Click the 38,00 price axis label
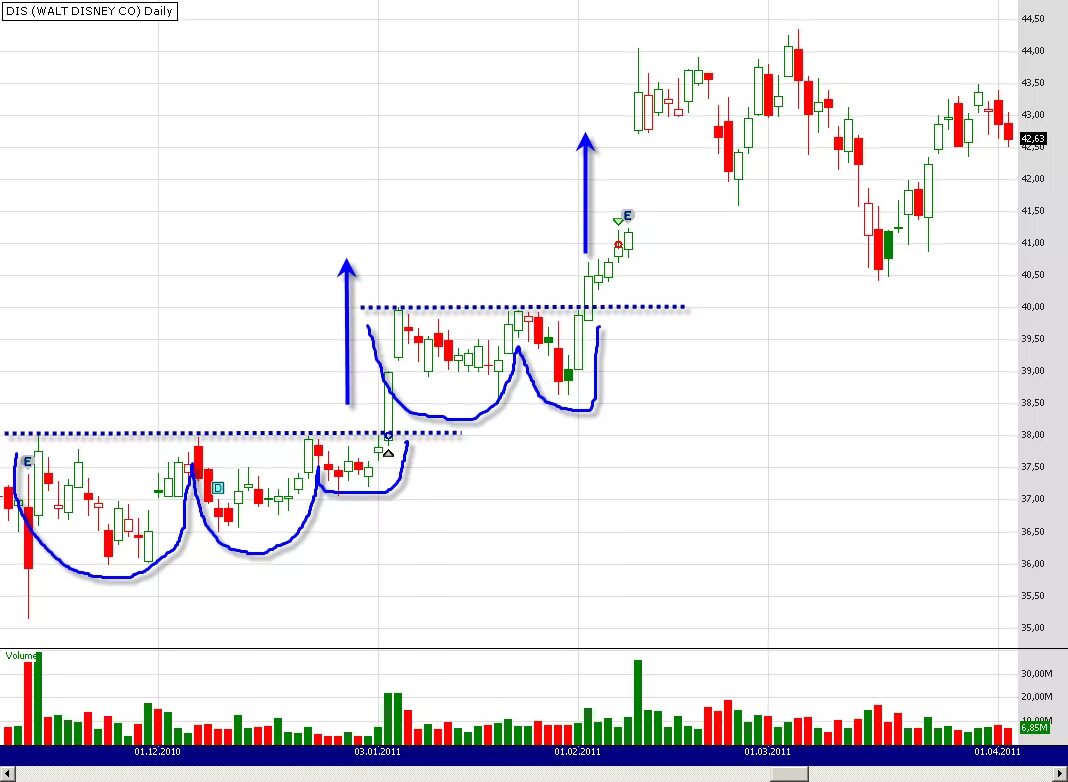1068x782 pixels. pos(1033,435)
